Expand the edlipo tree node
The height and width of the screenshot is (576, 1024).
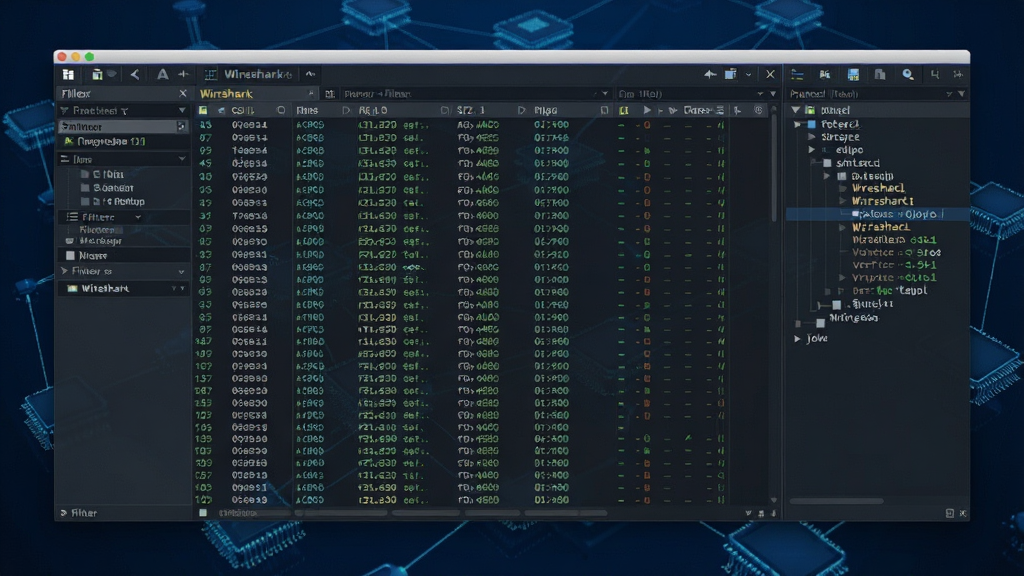pyautogui.click(x=812, y=150)
